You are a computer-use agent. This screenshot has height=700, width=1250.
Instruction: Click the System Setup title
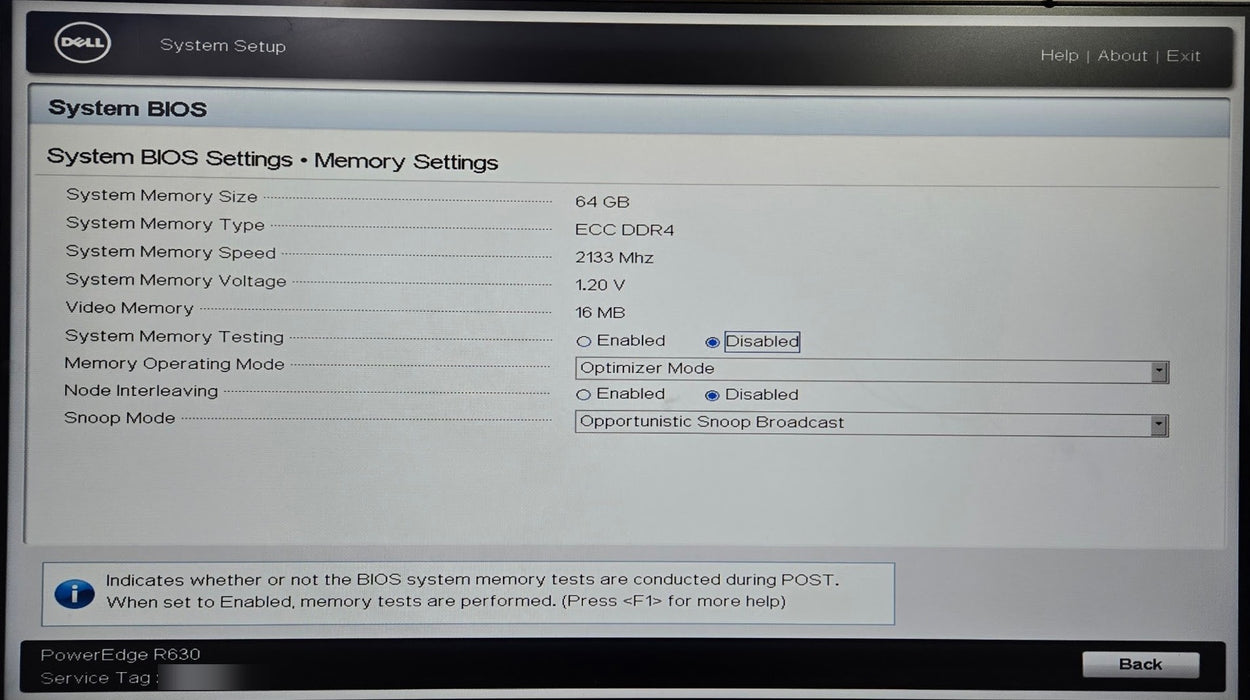223,46
